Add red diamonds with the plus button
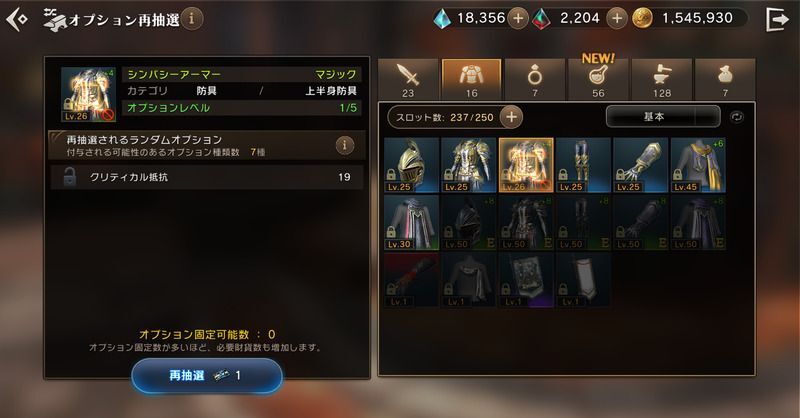This screenshot has width=800, height=418. point(616,18)
